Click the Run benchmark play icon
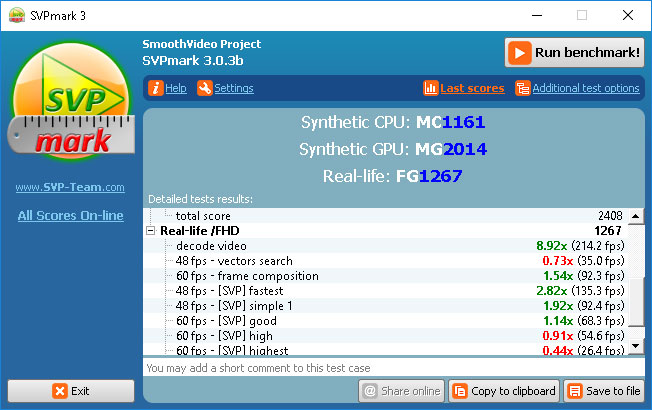This screenshot has height=410, width=652. click(x=519, y=53)
